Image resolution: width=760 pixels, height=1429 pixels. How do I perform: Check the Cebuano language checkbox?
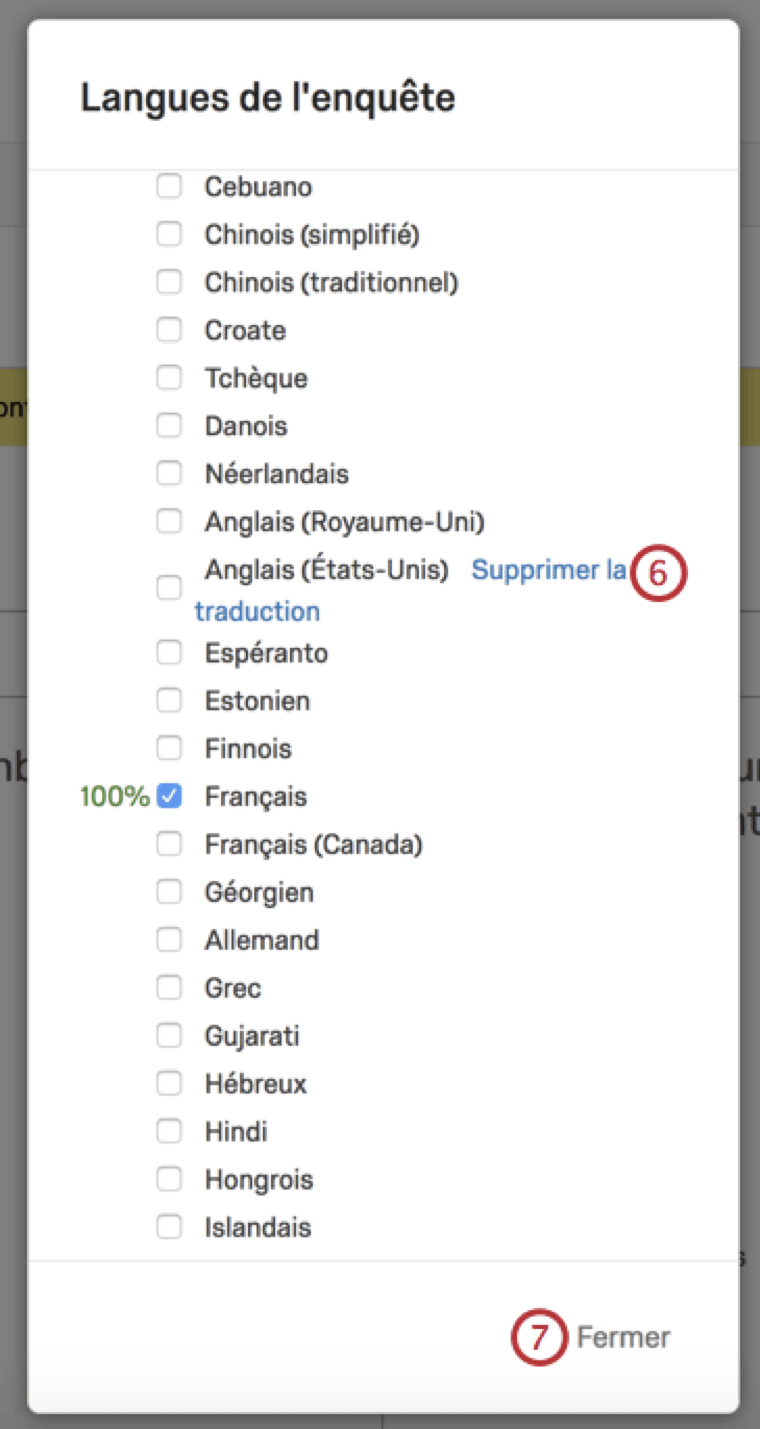click(x=169, y=186)
